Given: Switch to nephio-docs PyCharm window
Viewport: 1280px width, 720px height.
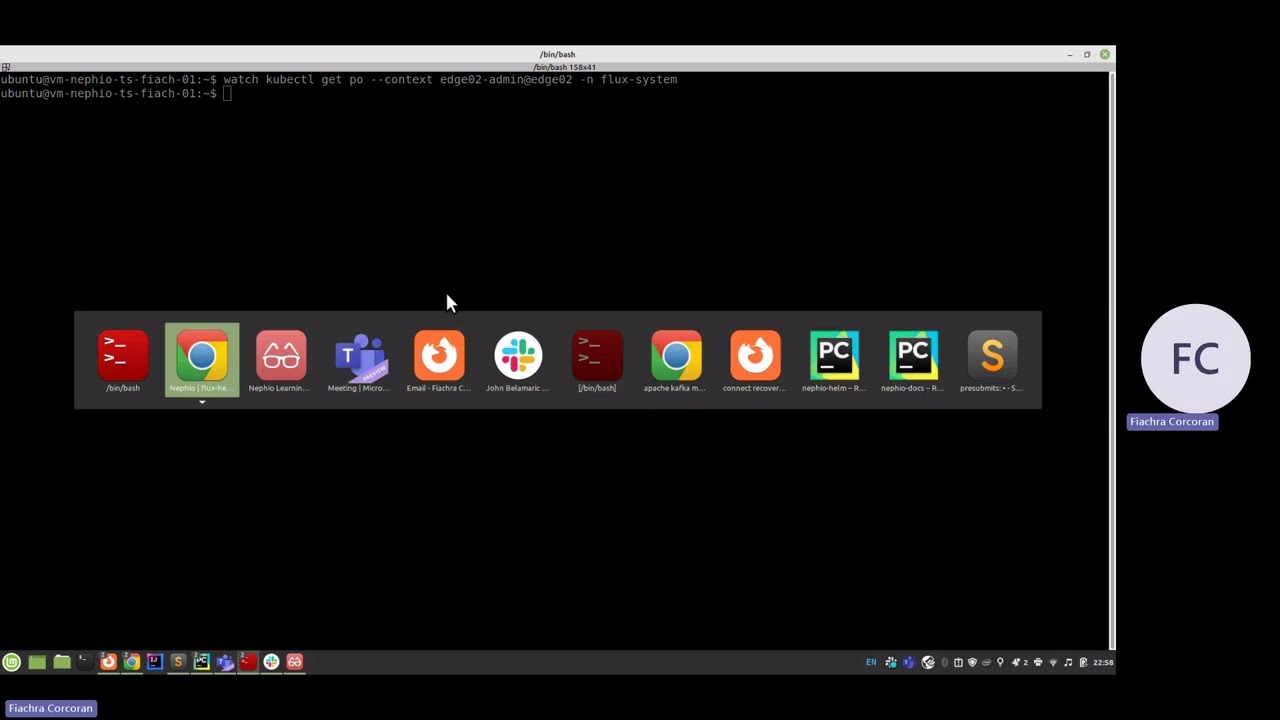Looking at the screenshot, I should (912, 360).
